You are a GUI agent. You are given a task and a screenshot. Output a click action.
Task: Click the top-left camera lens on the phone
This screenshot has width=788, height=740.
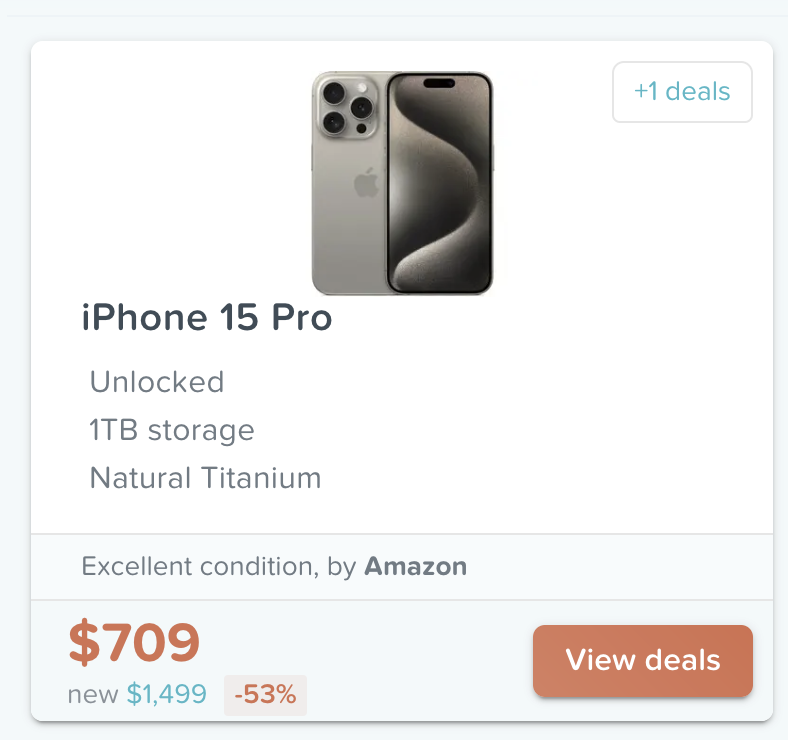click(333, 94)
